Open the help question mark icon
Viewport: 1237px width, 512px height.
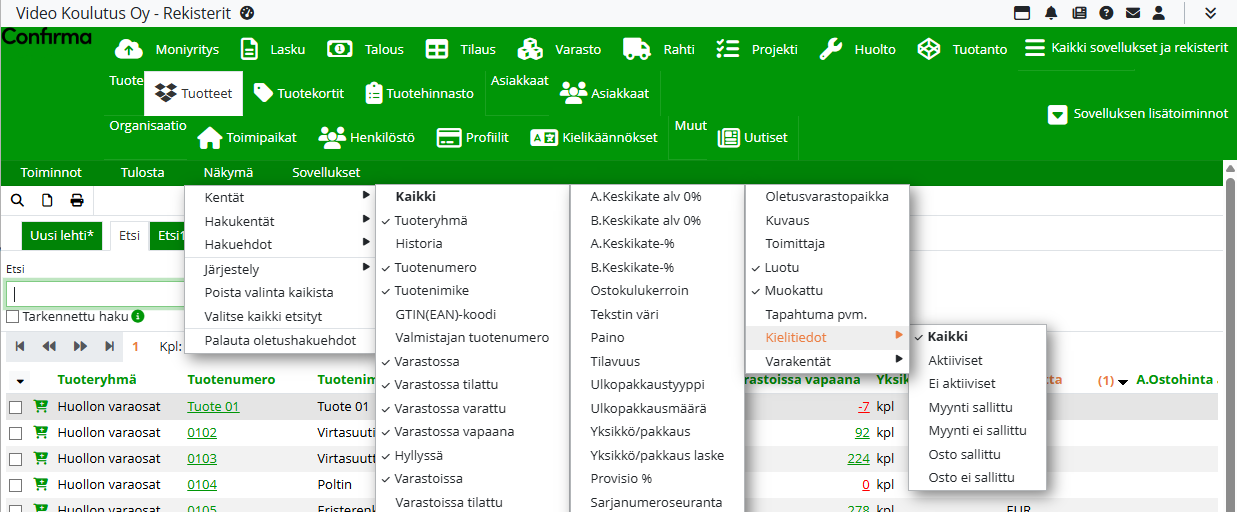coord(1106,13)
